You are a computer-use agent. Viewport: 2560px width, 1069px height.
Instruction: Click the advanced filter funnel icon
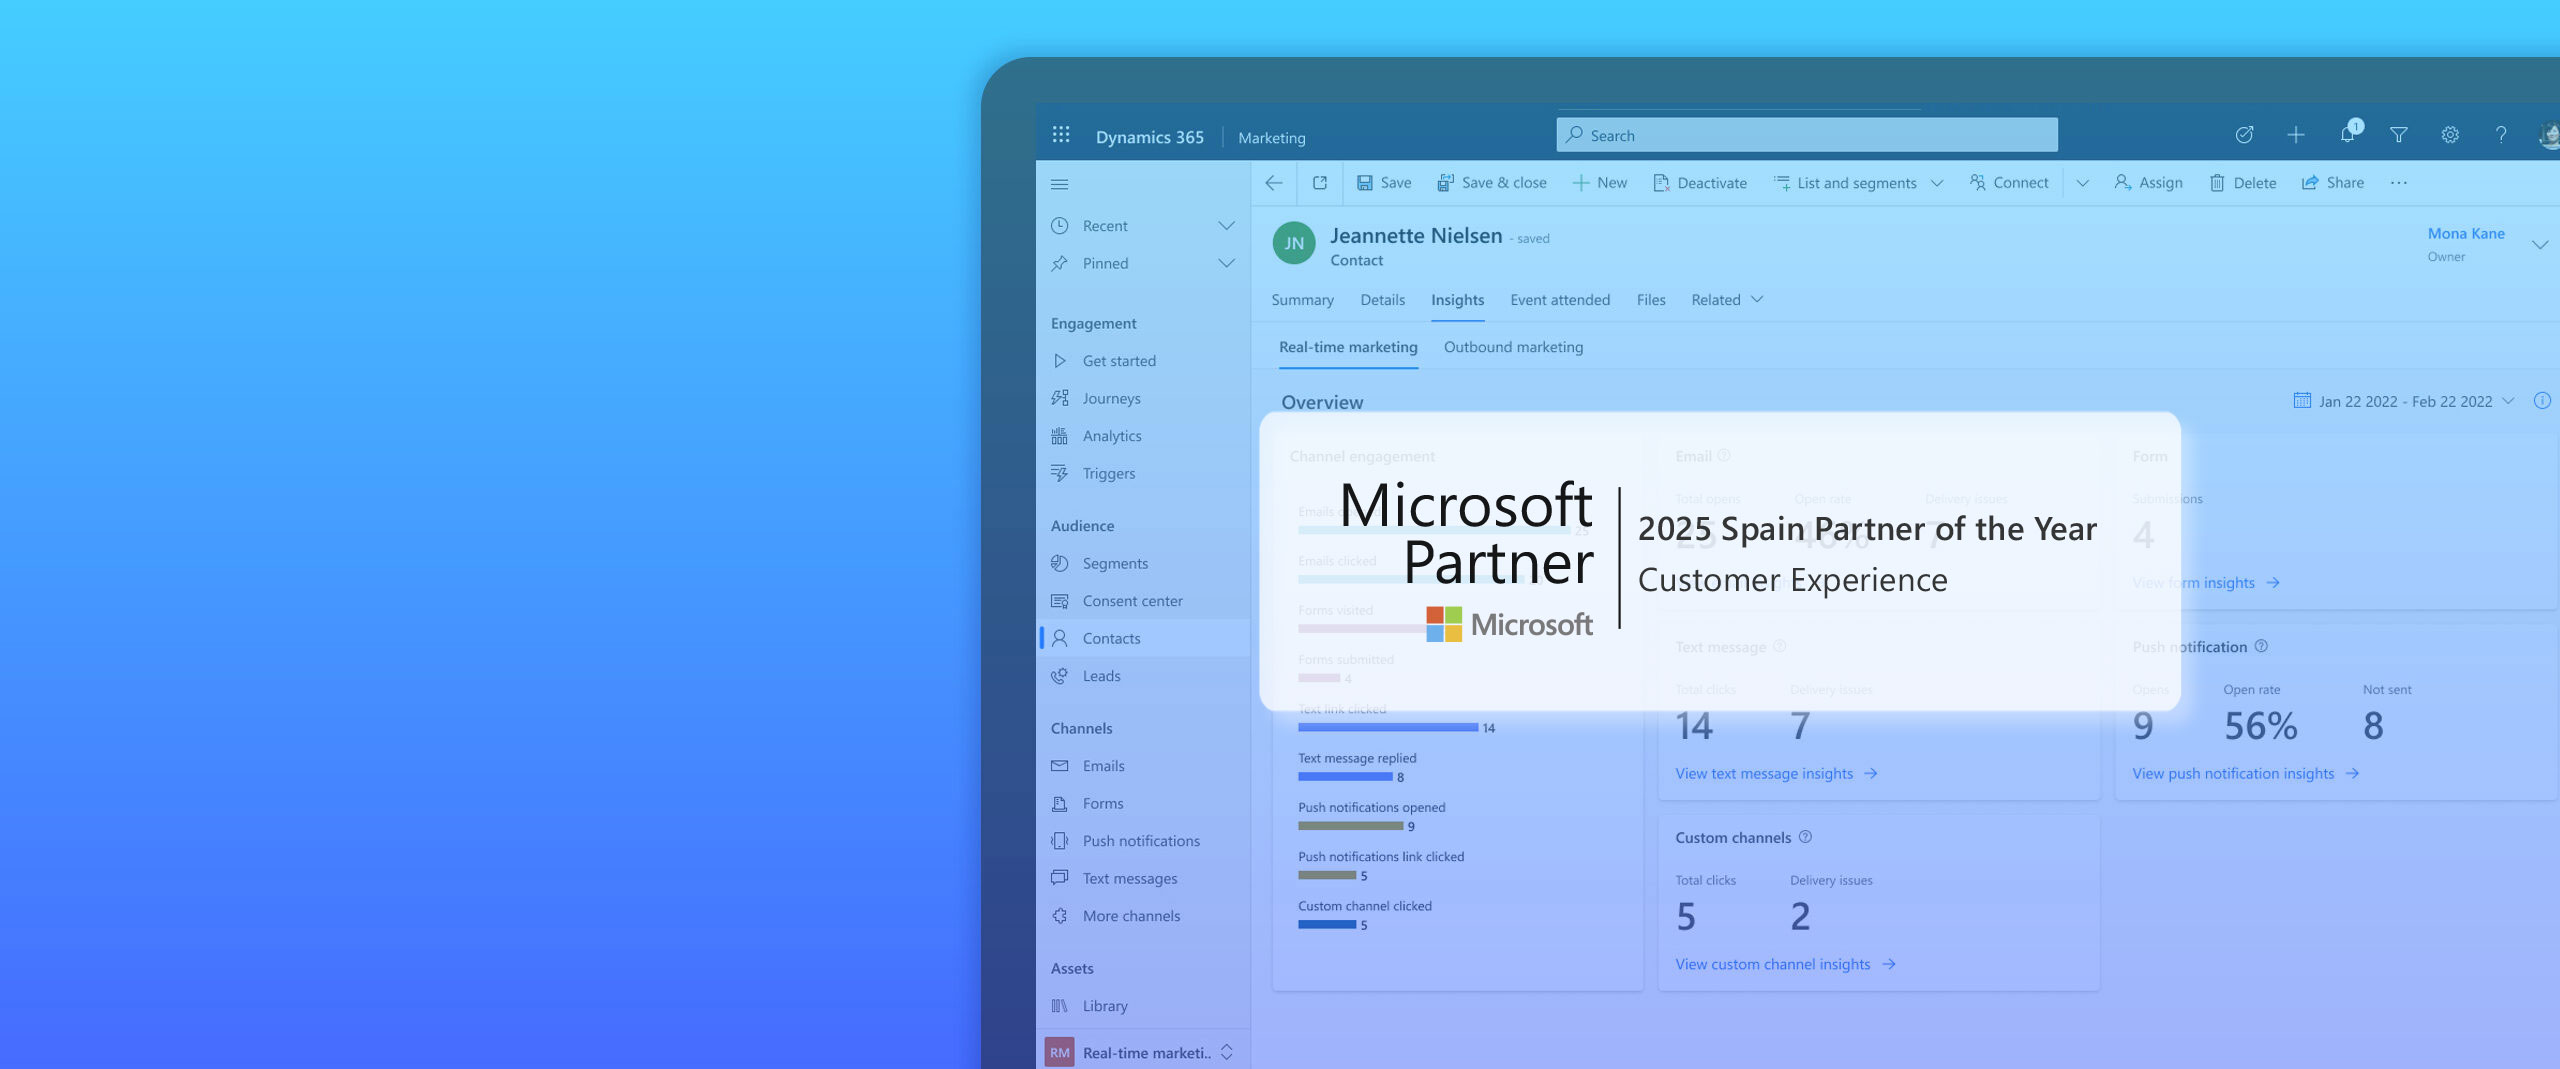(2399, 135)
